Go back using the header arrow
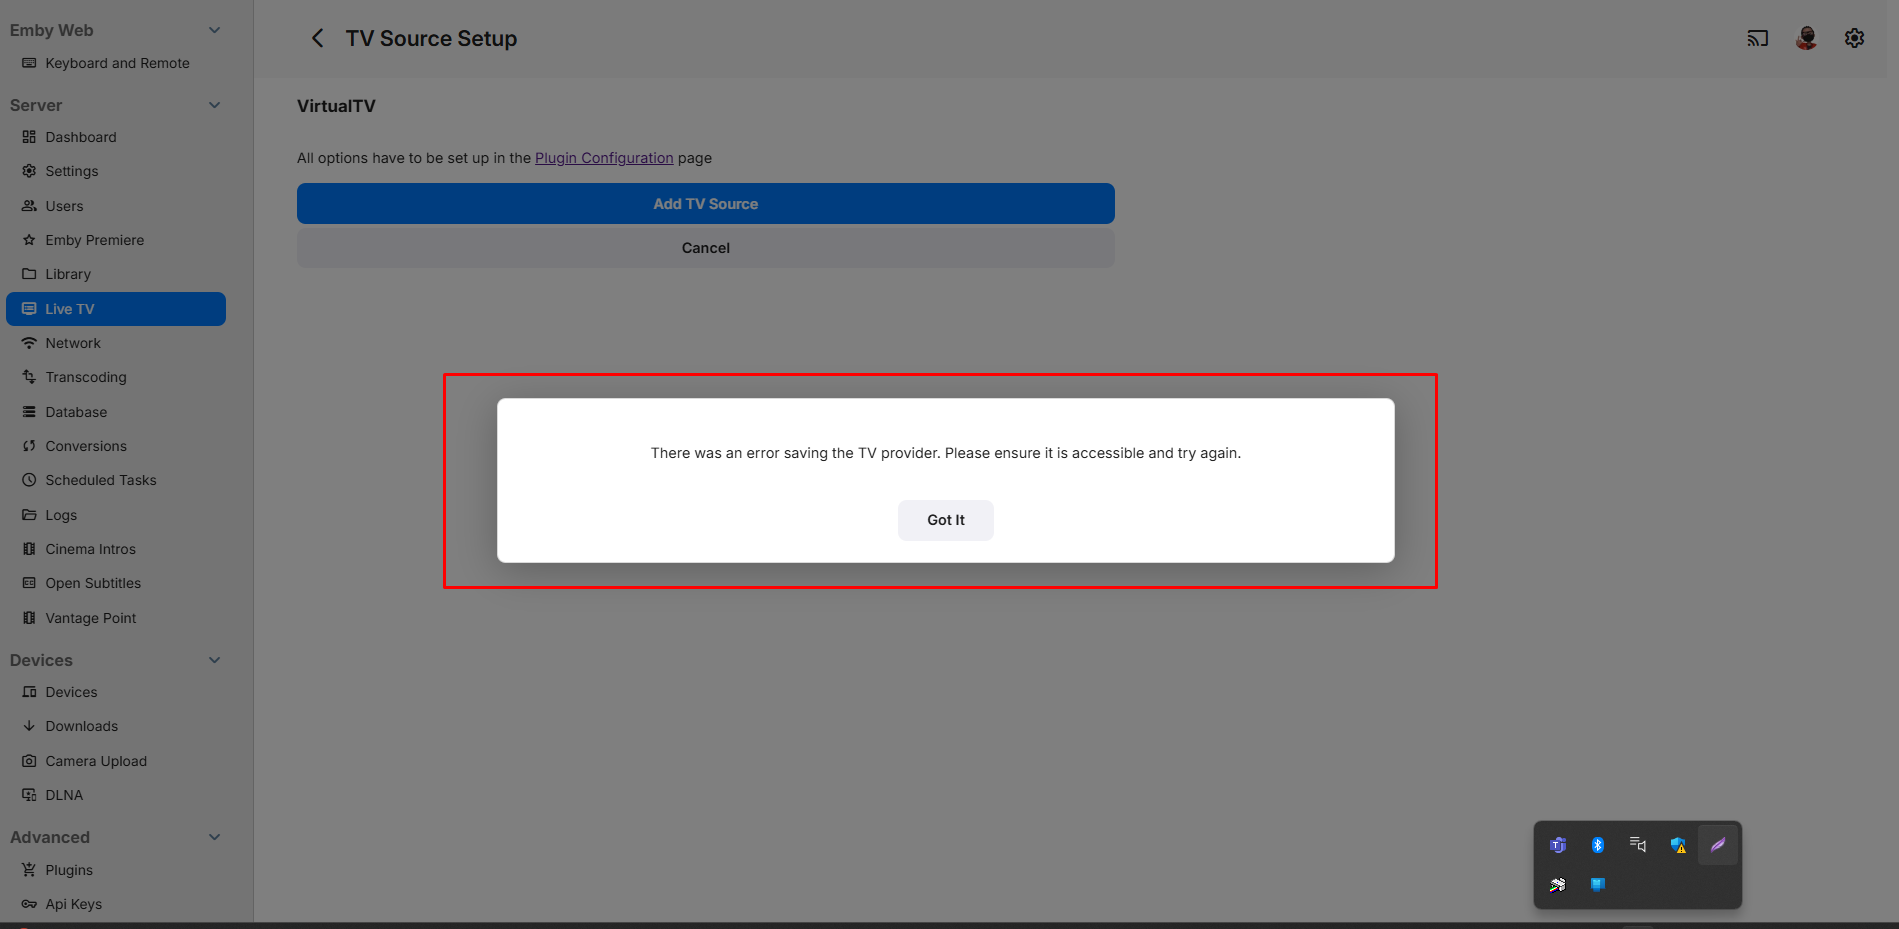Screen dimensions: 1899x929 pos(318,38)
